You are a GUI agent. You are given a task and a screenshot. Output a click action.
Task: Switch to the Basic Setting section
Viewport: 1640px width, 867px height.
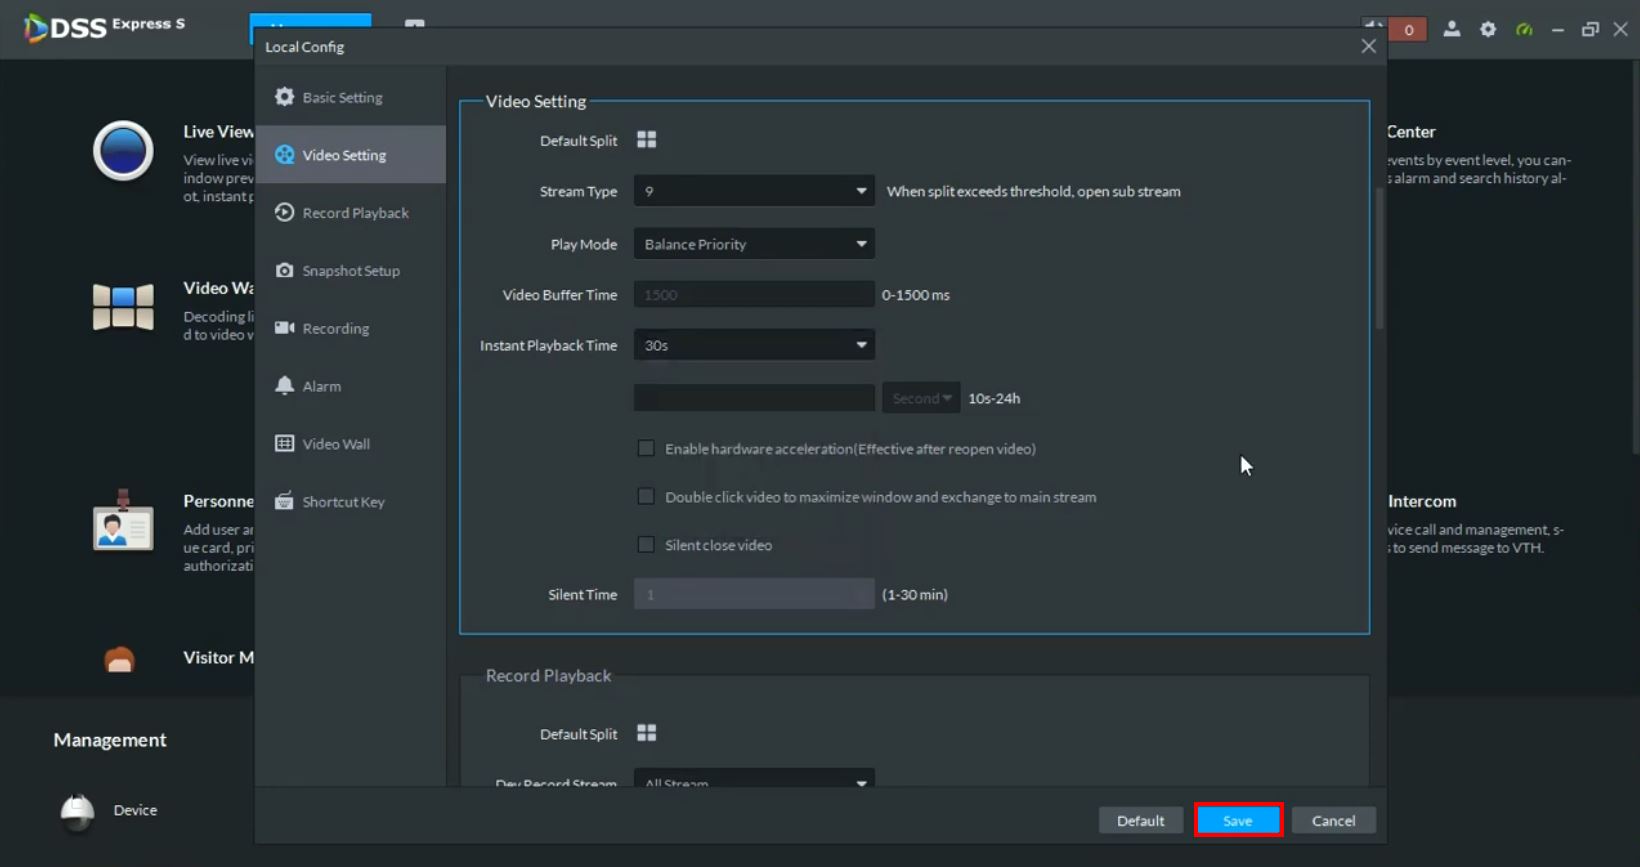(342, 97)
